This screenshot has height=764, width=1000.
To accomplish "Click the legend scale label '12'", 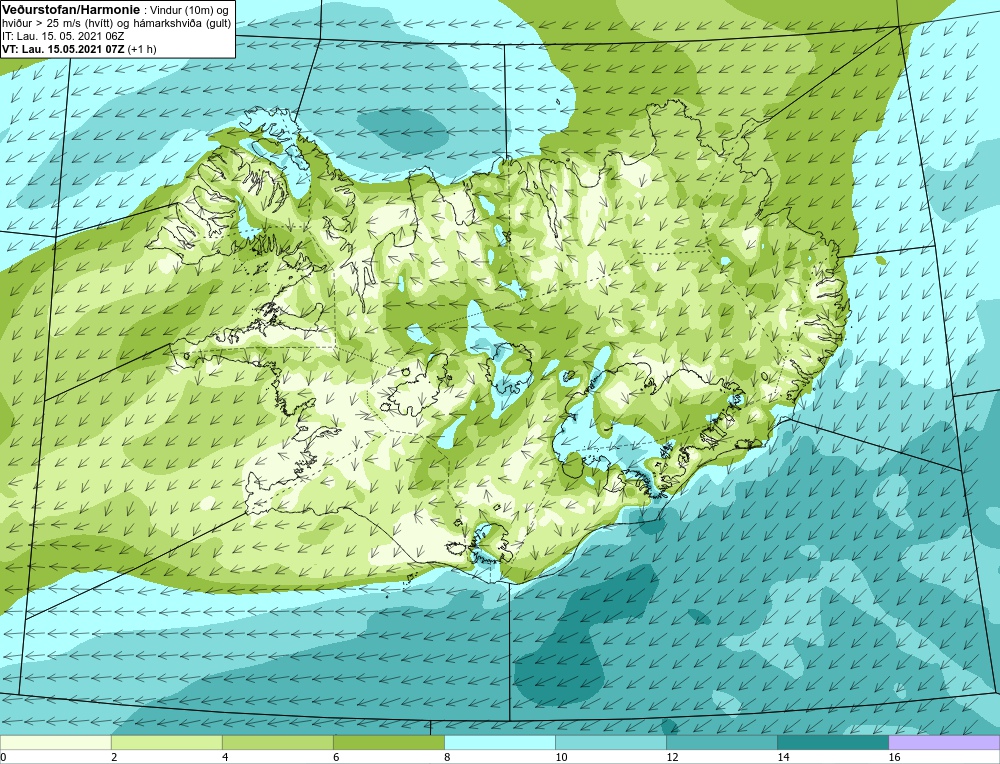I will [x=672, y=757].
